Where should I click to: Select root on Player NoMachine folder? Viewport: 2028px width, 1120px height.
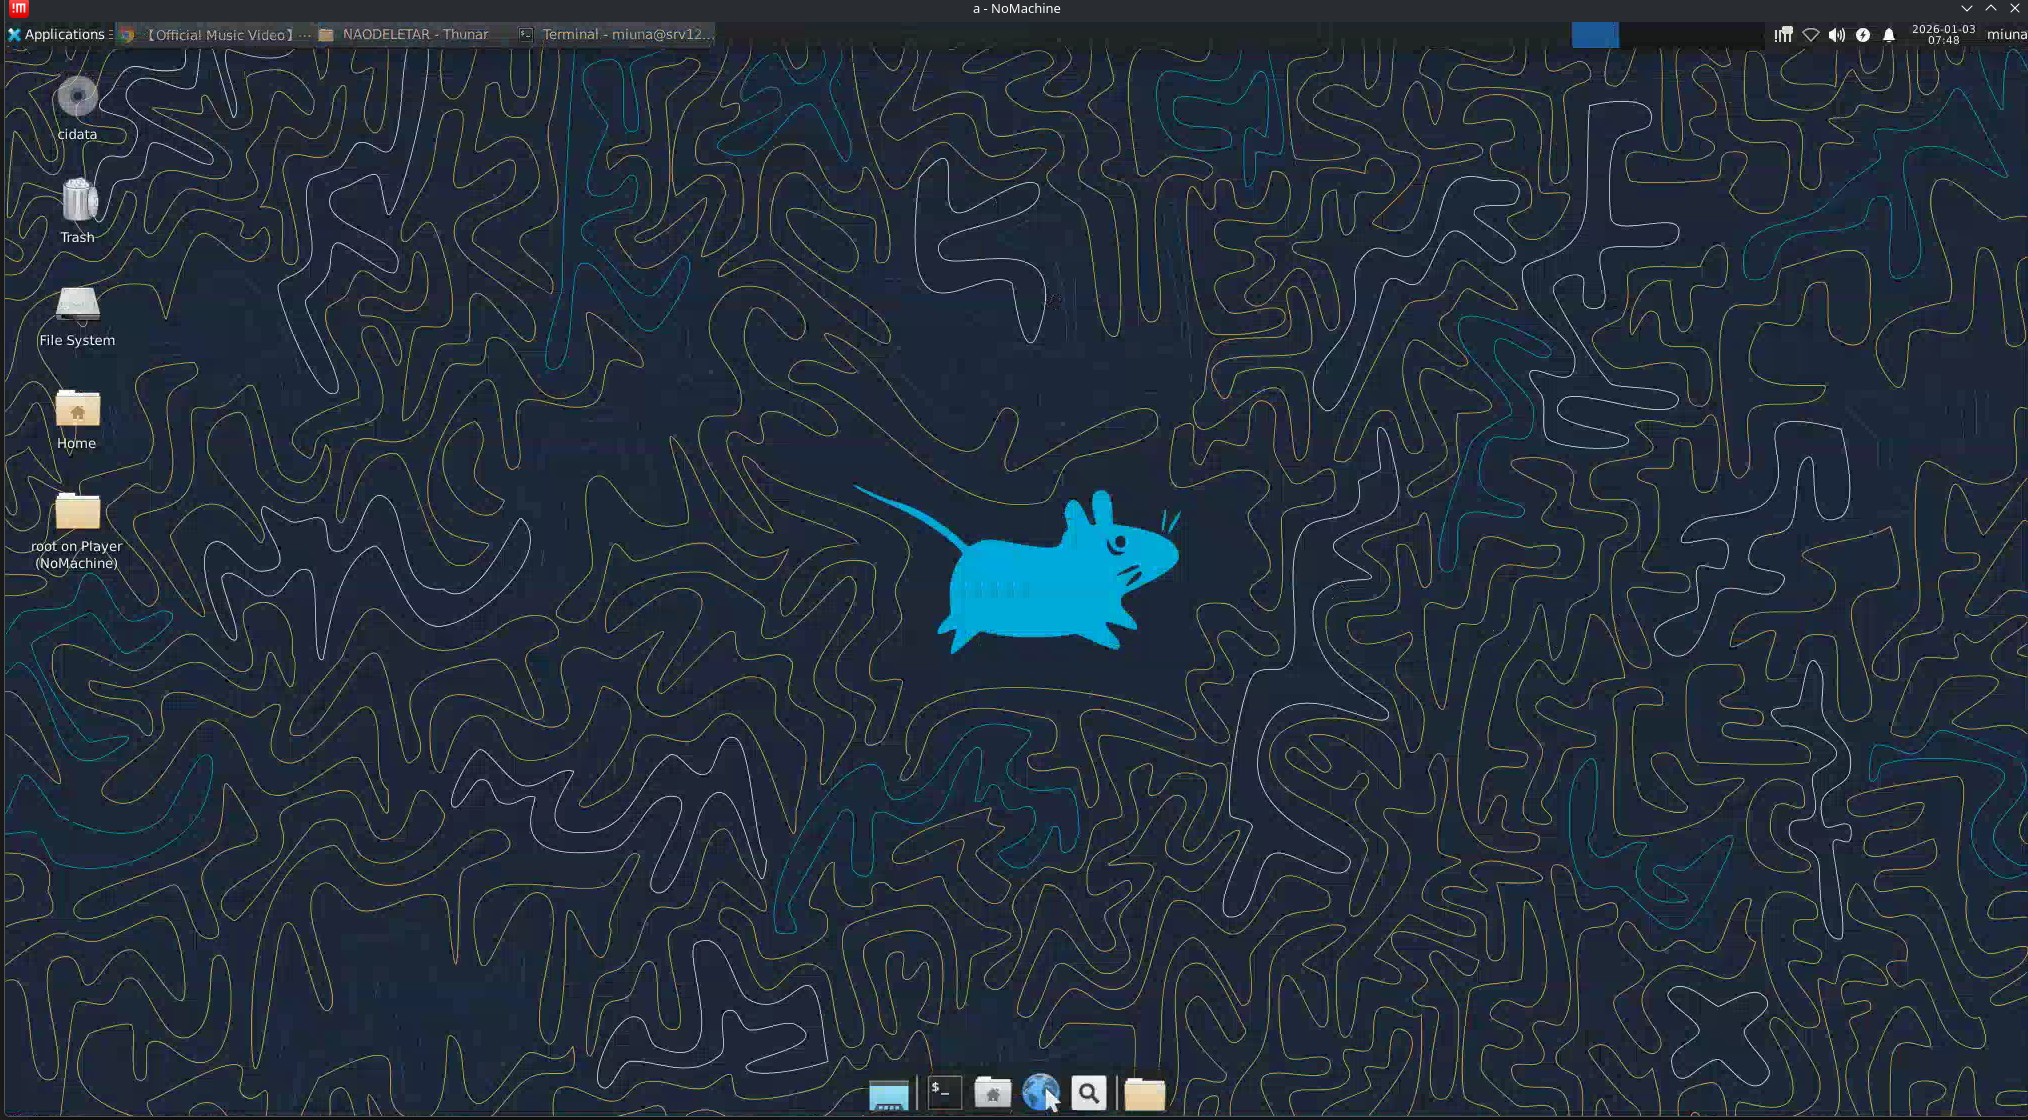click(x=77, y=512)
